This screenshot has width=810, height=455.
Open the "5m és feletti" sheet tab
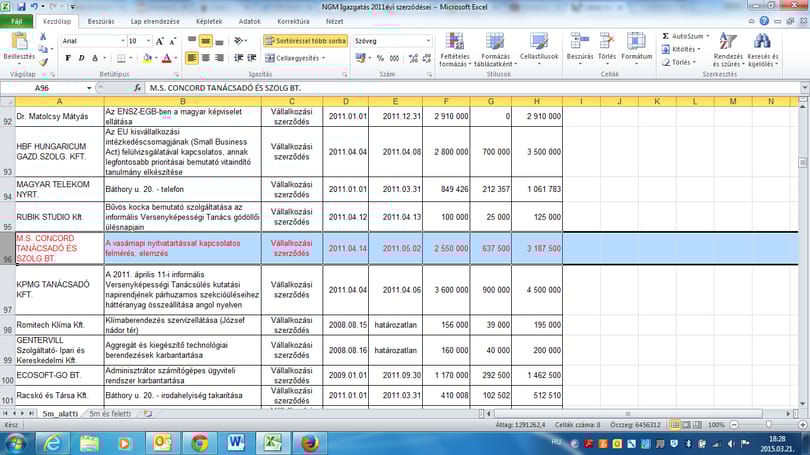point(110,414)
